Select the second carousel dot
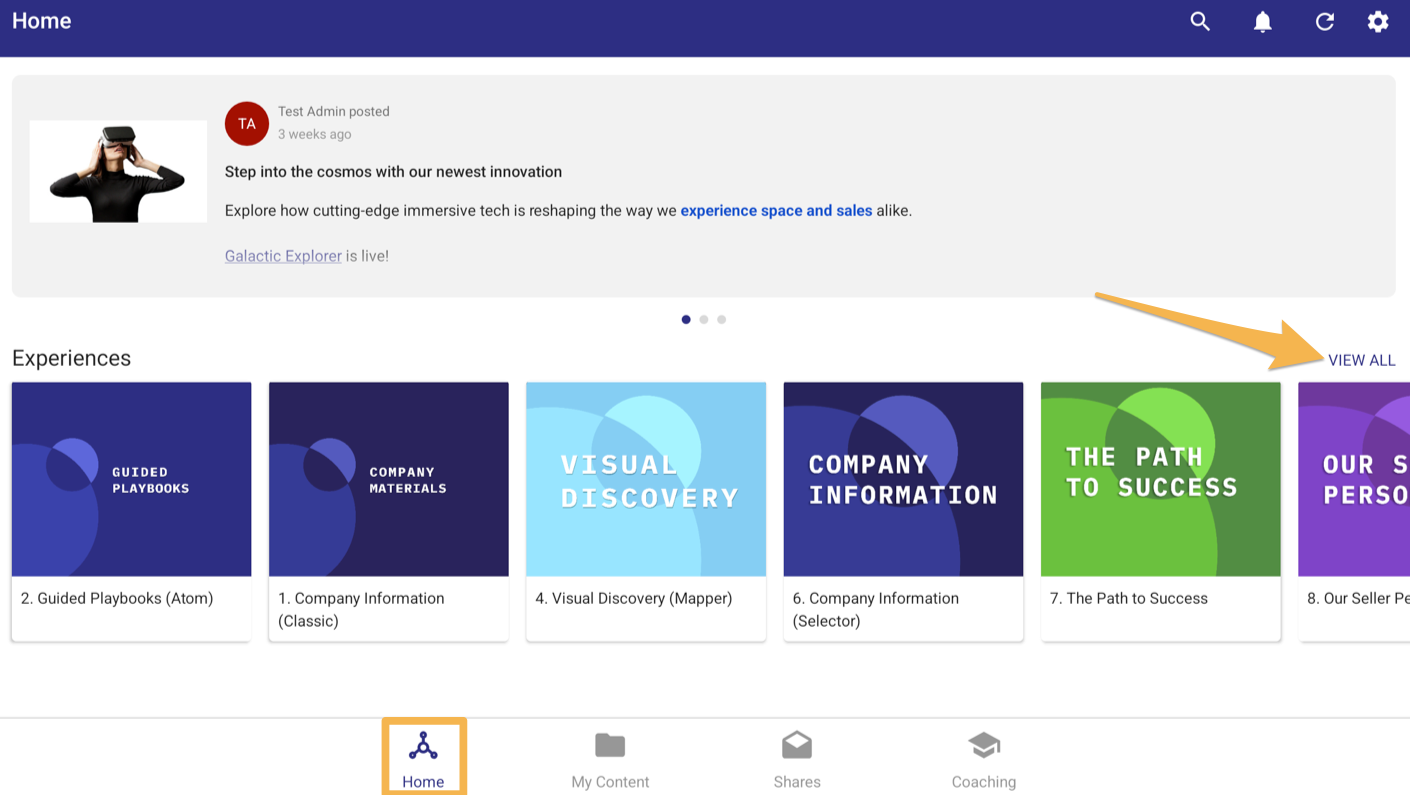Screen dimensions: 1410x795 (x=704, y=320)
